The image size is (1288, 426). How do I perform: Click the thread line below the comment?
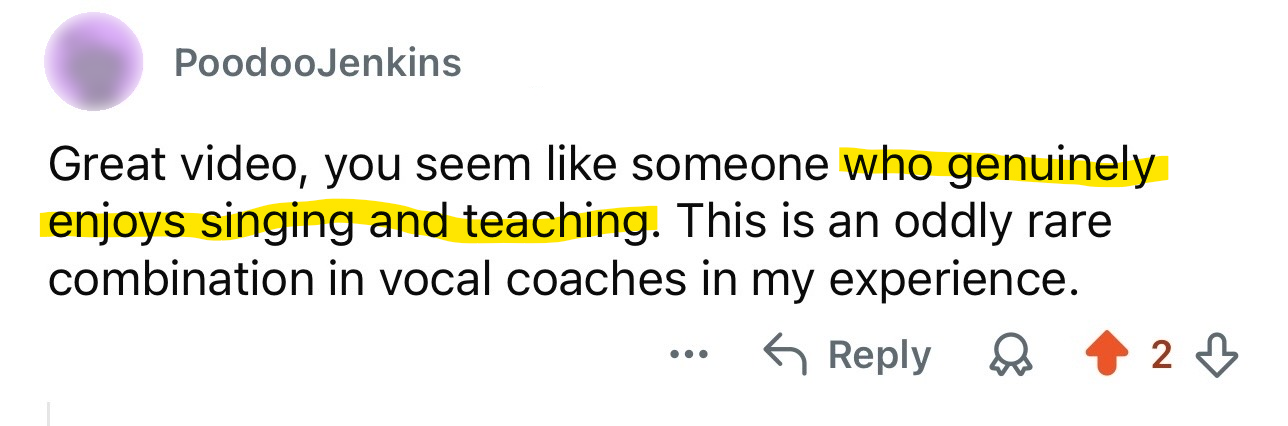[48, 414]
